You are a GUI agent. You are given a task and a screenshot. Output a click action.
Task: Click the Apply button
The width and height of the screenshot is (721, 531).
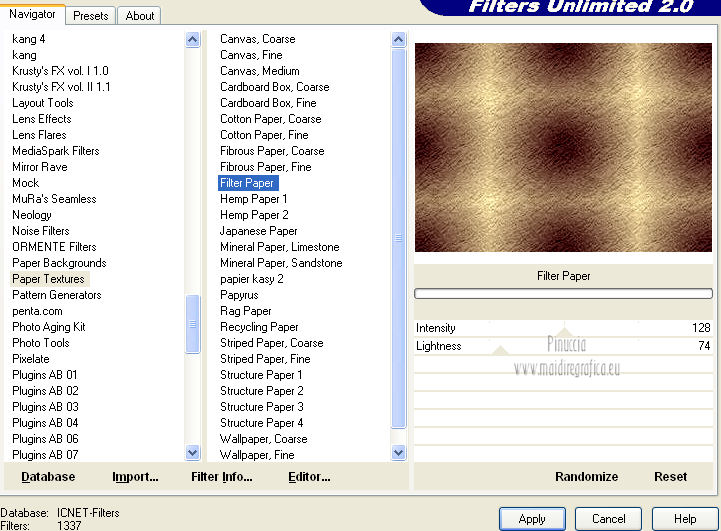(x=532, y=519)
